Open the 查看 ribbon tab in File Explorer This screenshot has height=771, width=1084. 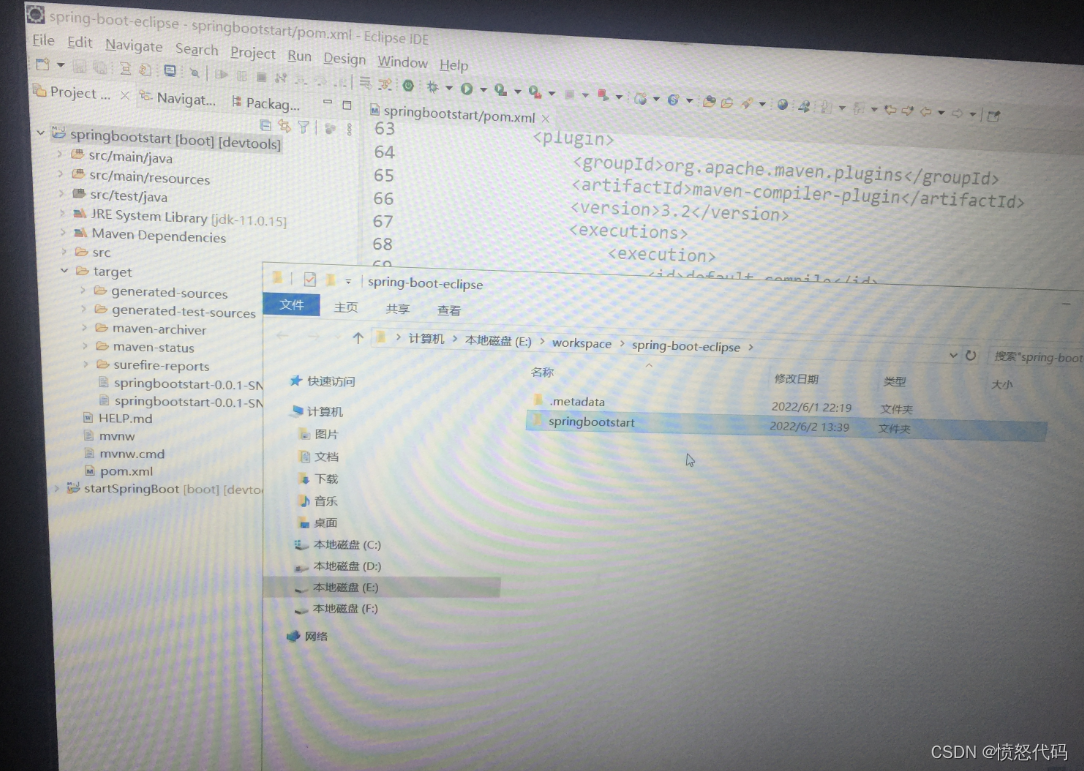click(x=449, y=310)
